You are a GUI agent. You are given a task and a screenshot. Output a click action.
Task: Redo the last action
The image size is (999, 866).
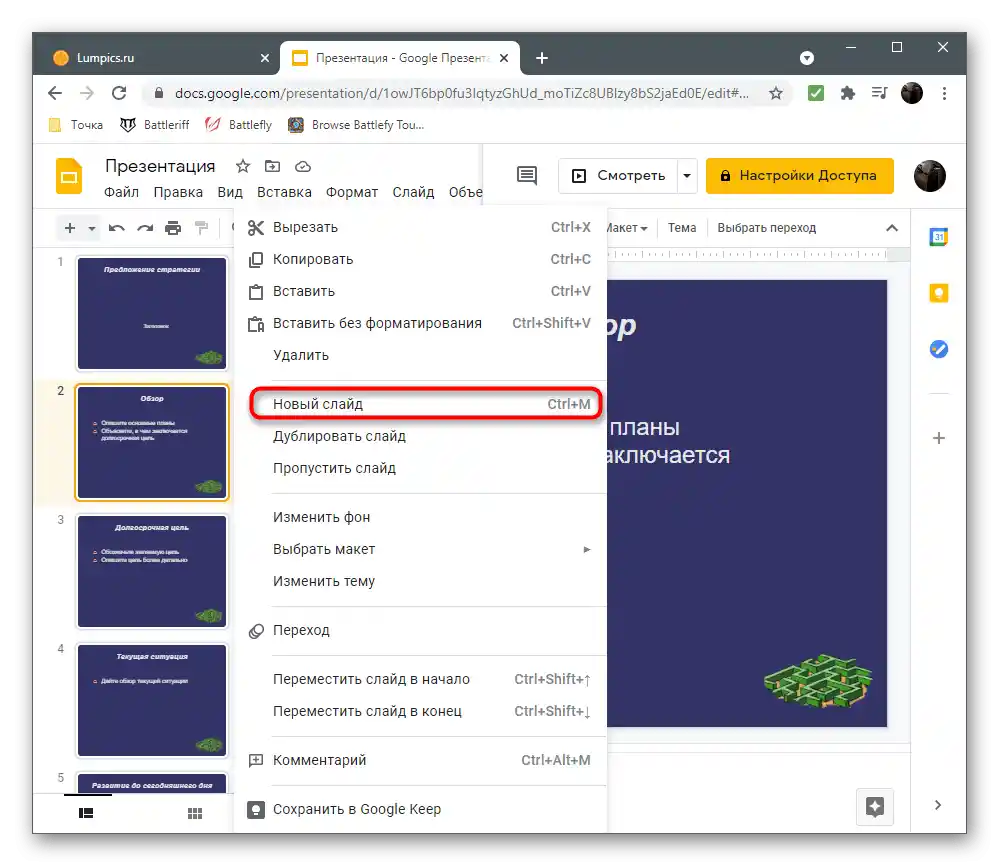pyautogui.click(x=145, y=228)
